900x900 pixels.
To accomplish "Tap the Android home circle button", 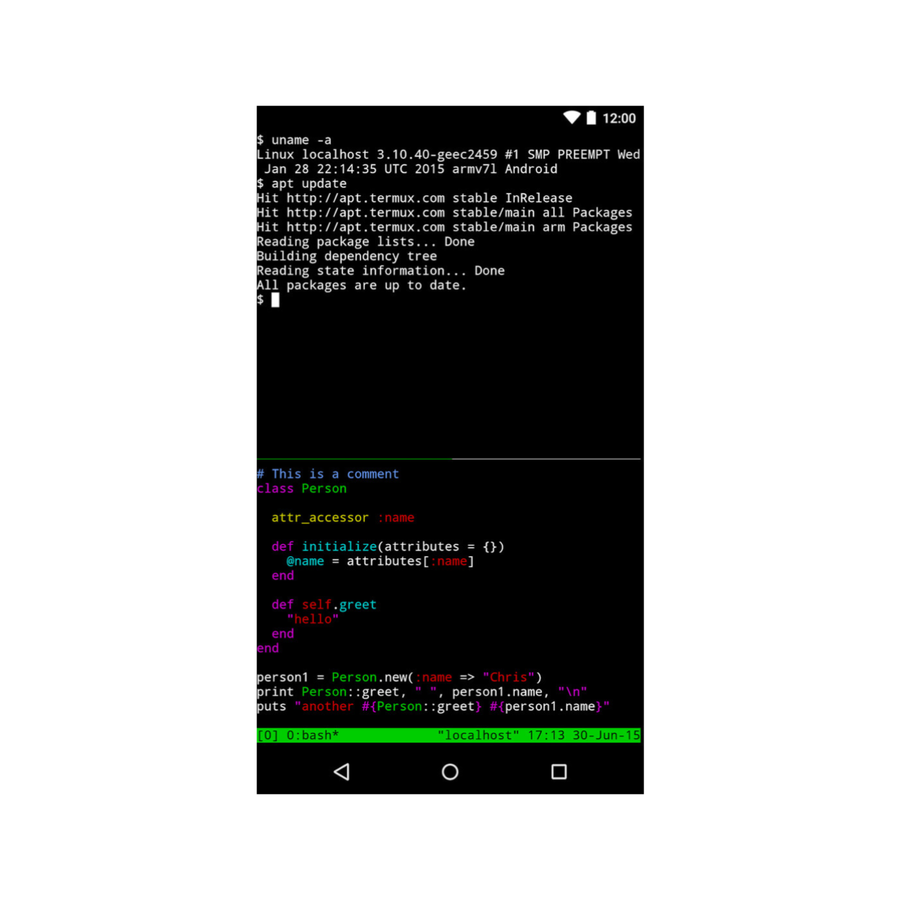I will [450, 771].
